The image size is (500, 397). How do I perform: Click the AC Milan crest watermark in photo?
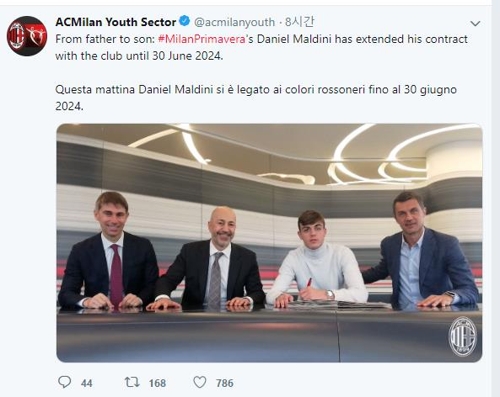463,336
